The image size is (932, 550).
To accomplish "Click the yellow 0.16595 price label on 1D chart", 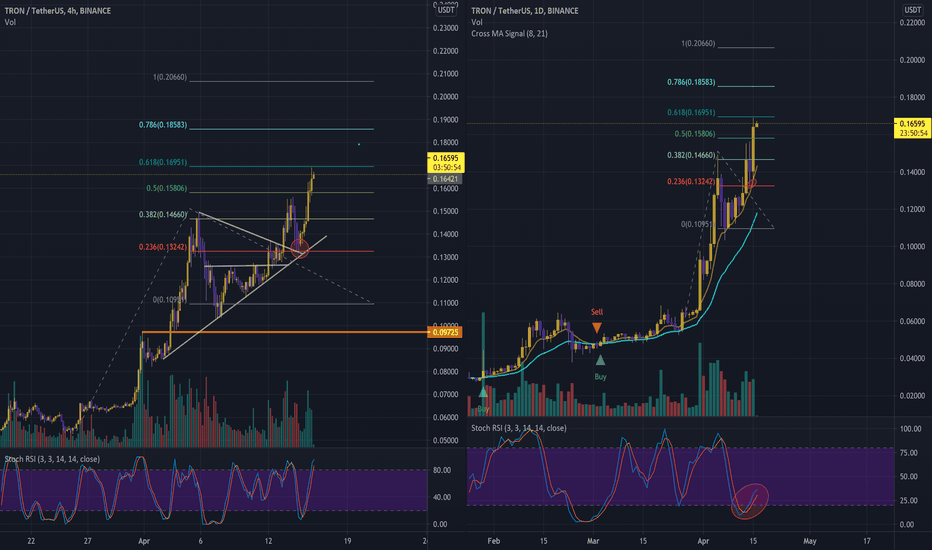I will (x=913, y=128).
